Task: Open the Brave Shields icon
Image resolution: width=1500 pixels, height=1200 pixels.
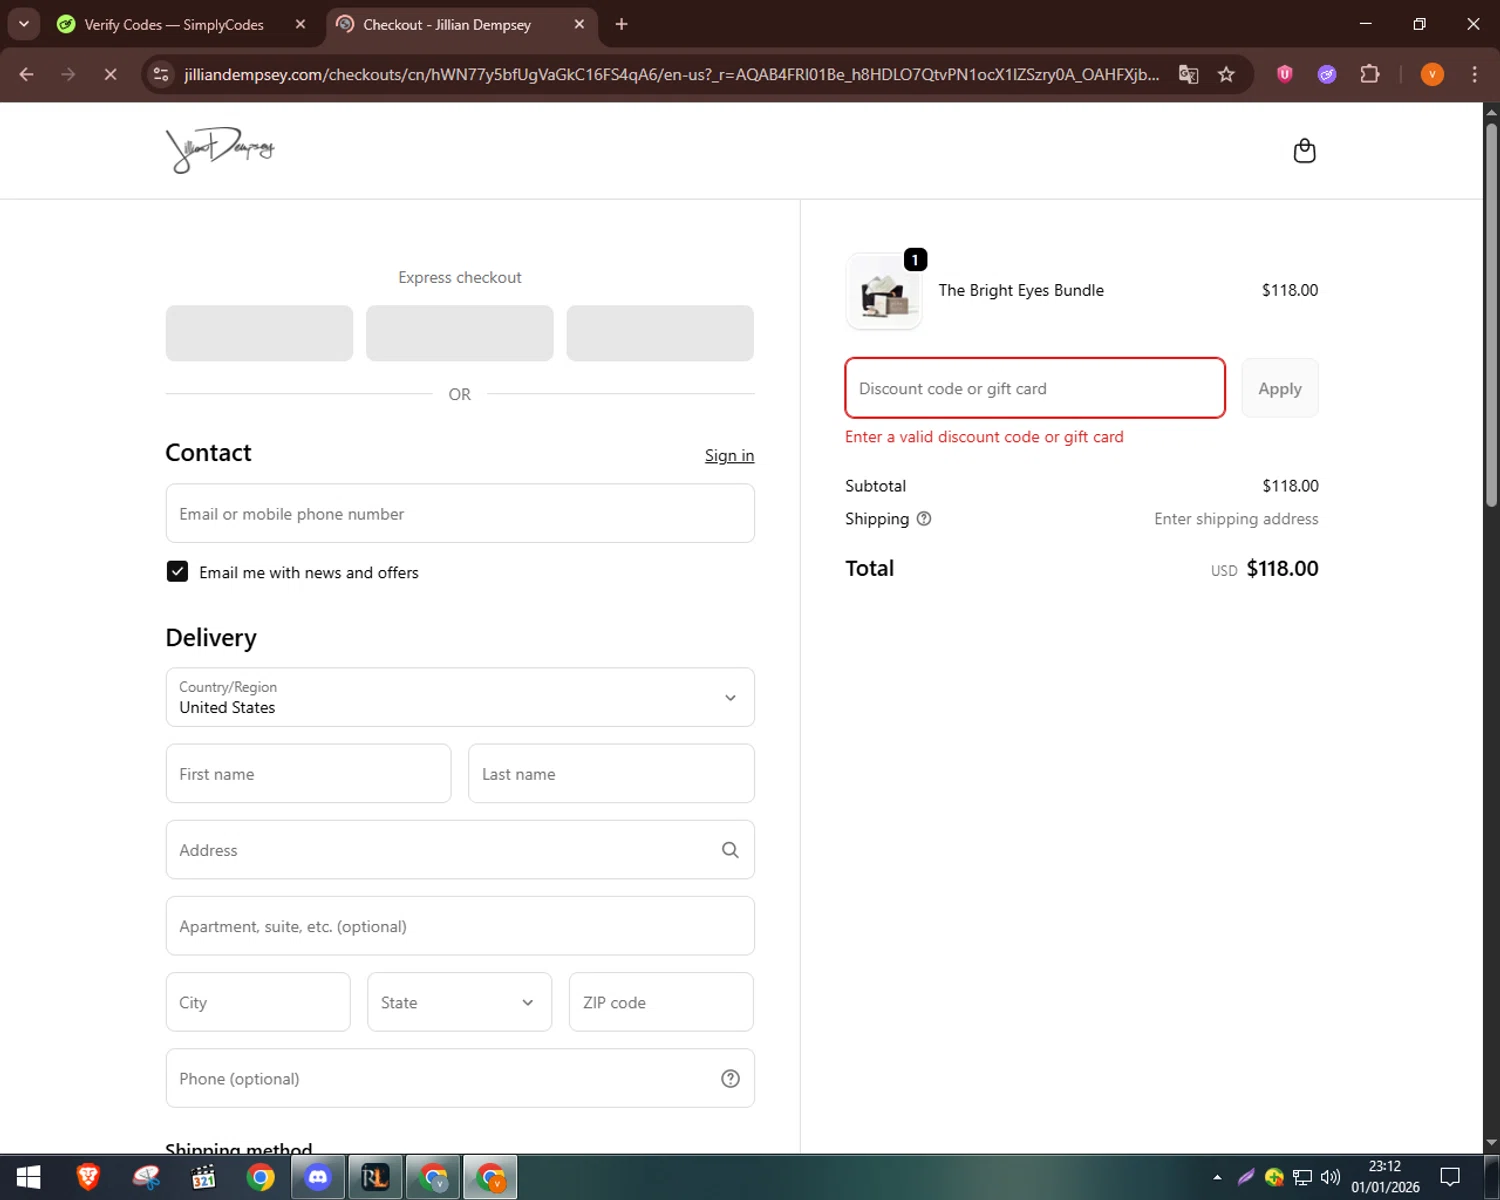Action: (x=1285, y=74)
